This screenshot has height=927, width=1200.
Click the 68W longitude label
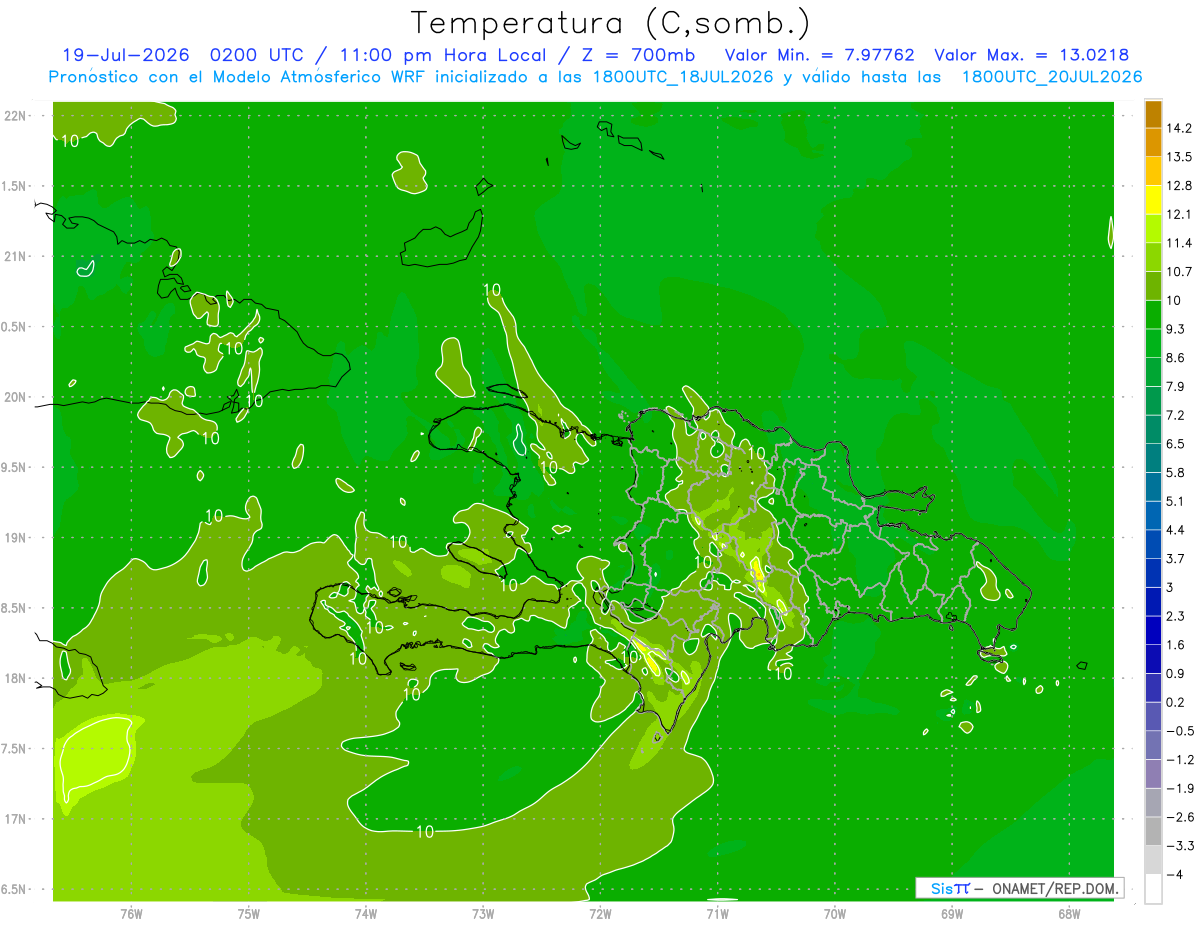1068,913
